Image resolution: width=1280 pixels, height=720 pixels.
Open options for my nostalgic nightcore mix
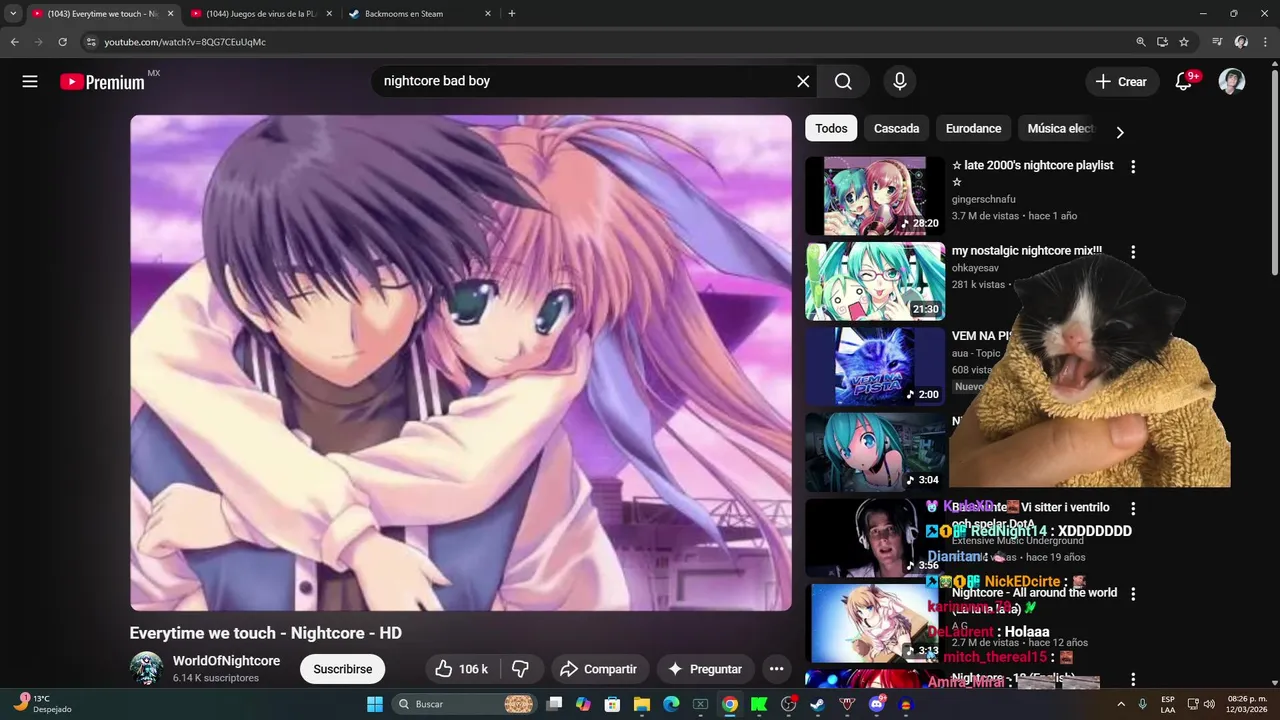pyautogui.click(x=1133, y=253)
